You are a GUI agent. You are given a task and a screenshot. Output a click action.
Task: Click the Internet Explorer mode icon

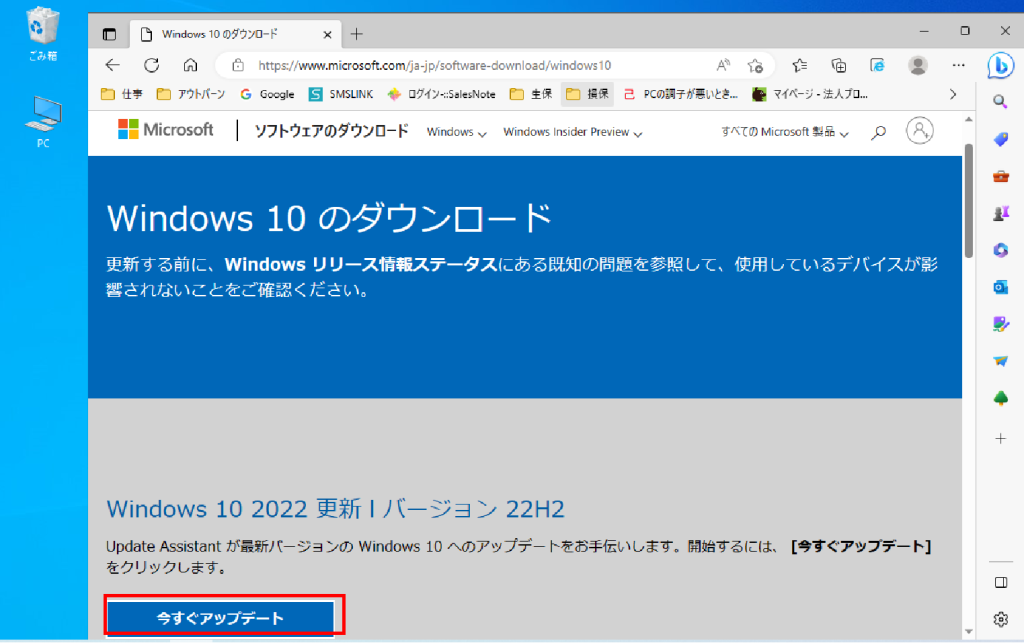877,65
